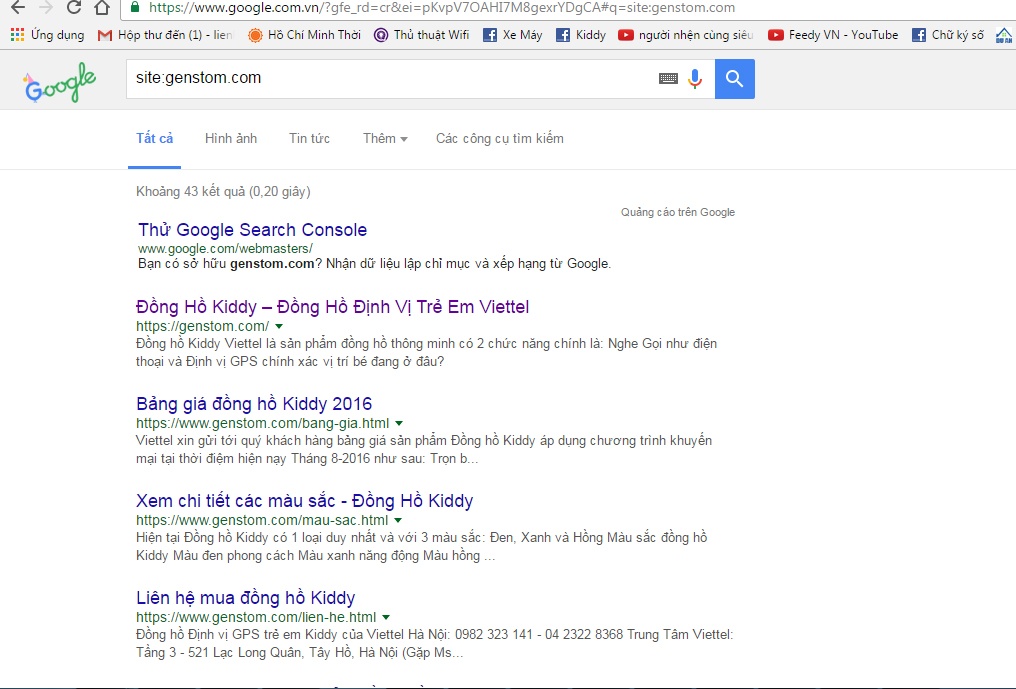
Task: Expand arrow next to mau-sac.html URL
Action: point(398,520)
